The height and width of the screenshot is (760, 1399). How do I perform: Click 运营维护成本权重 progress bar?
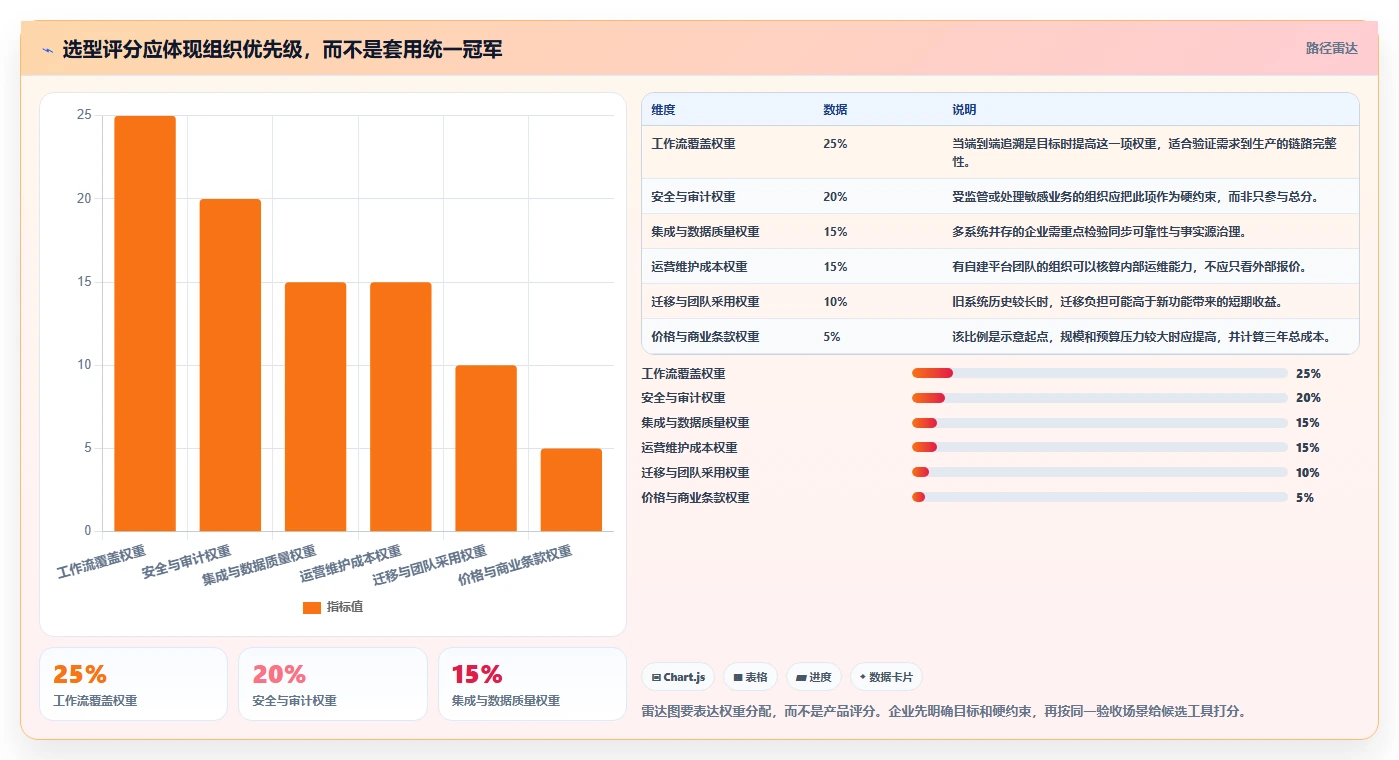(1100, 448)
